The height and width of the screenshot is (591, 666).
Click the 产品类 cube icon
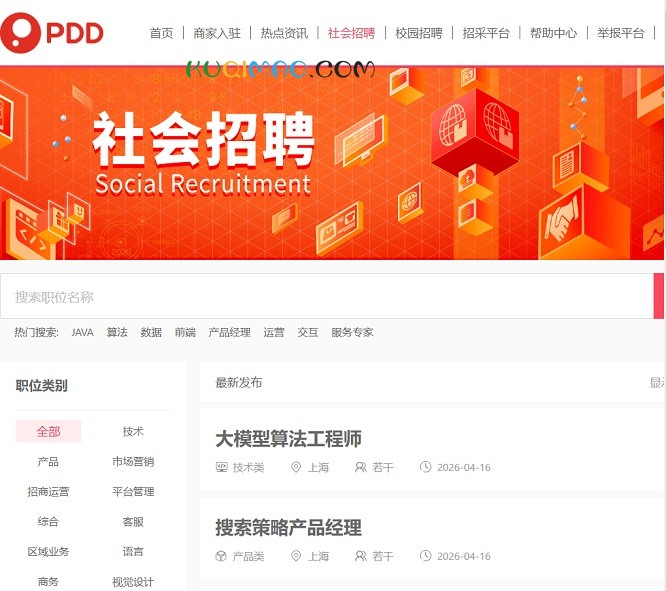pos(221,556)
